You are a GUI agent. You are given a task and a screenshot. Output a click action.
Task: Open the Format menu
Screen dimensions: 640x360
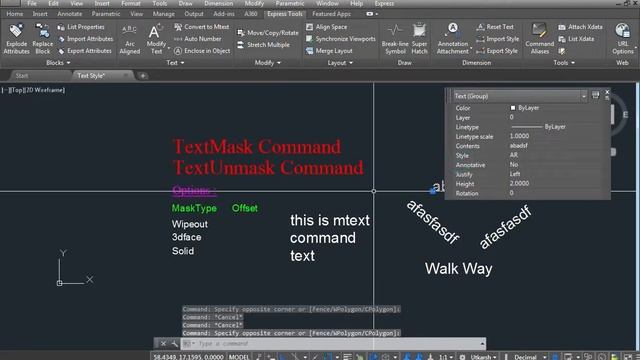click(131, 3)
